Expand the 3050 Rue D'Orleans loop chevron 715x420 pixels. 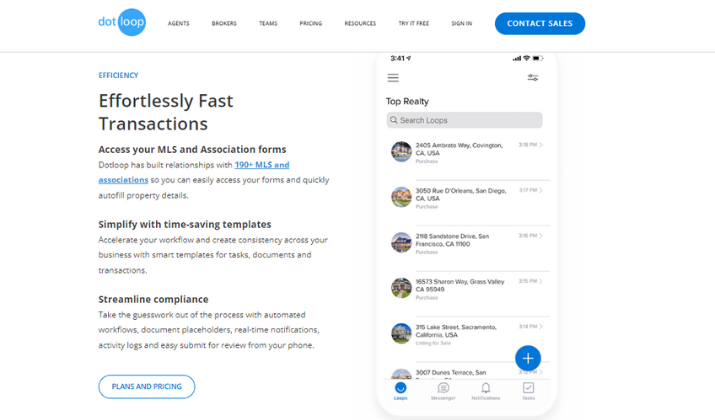click(x=541, y=190)
